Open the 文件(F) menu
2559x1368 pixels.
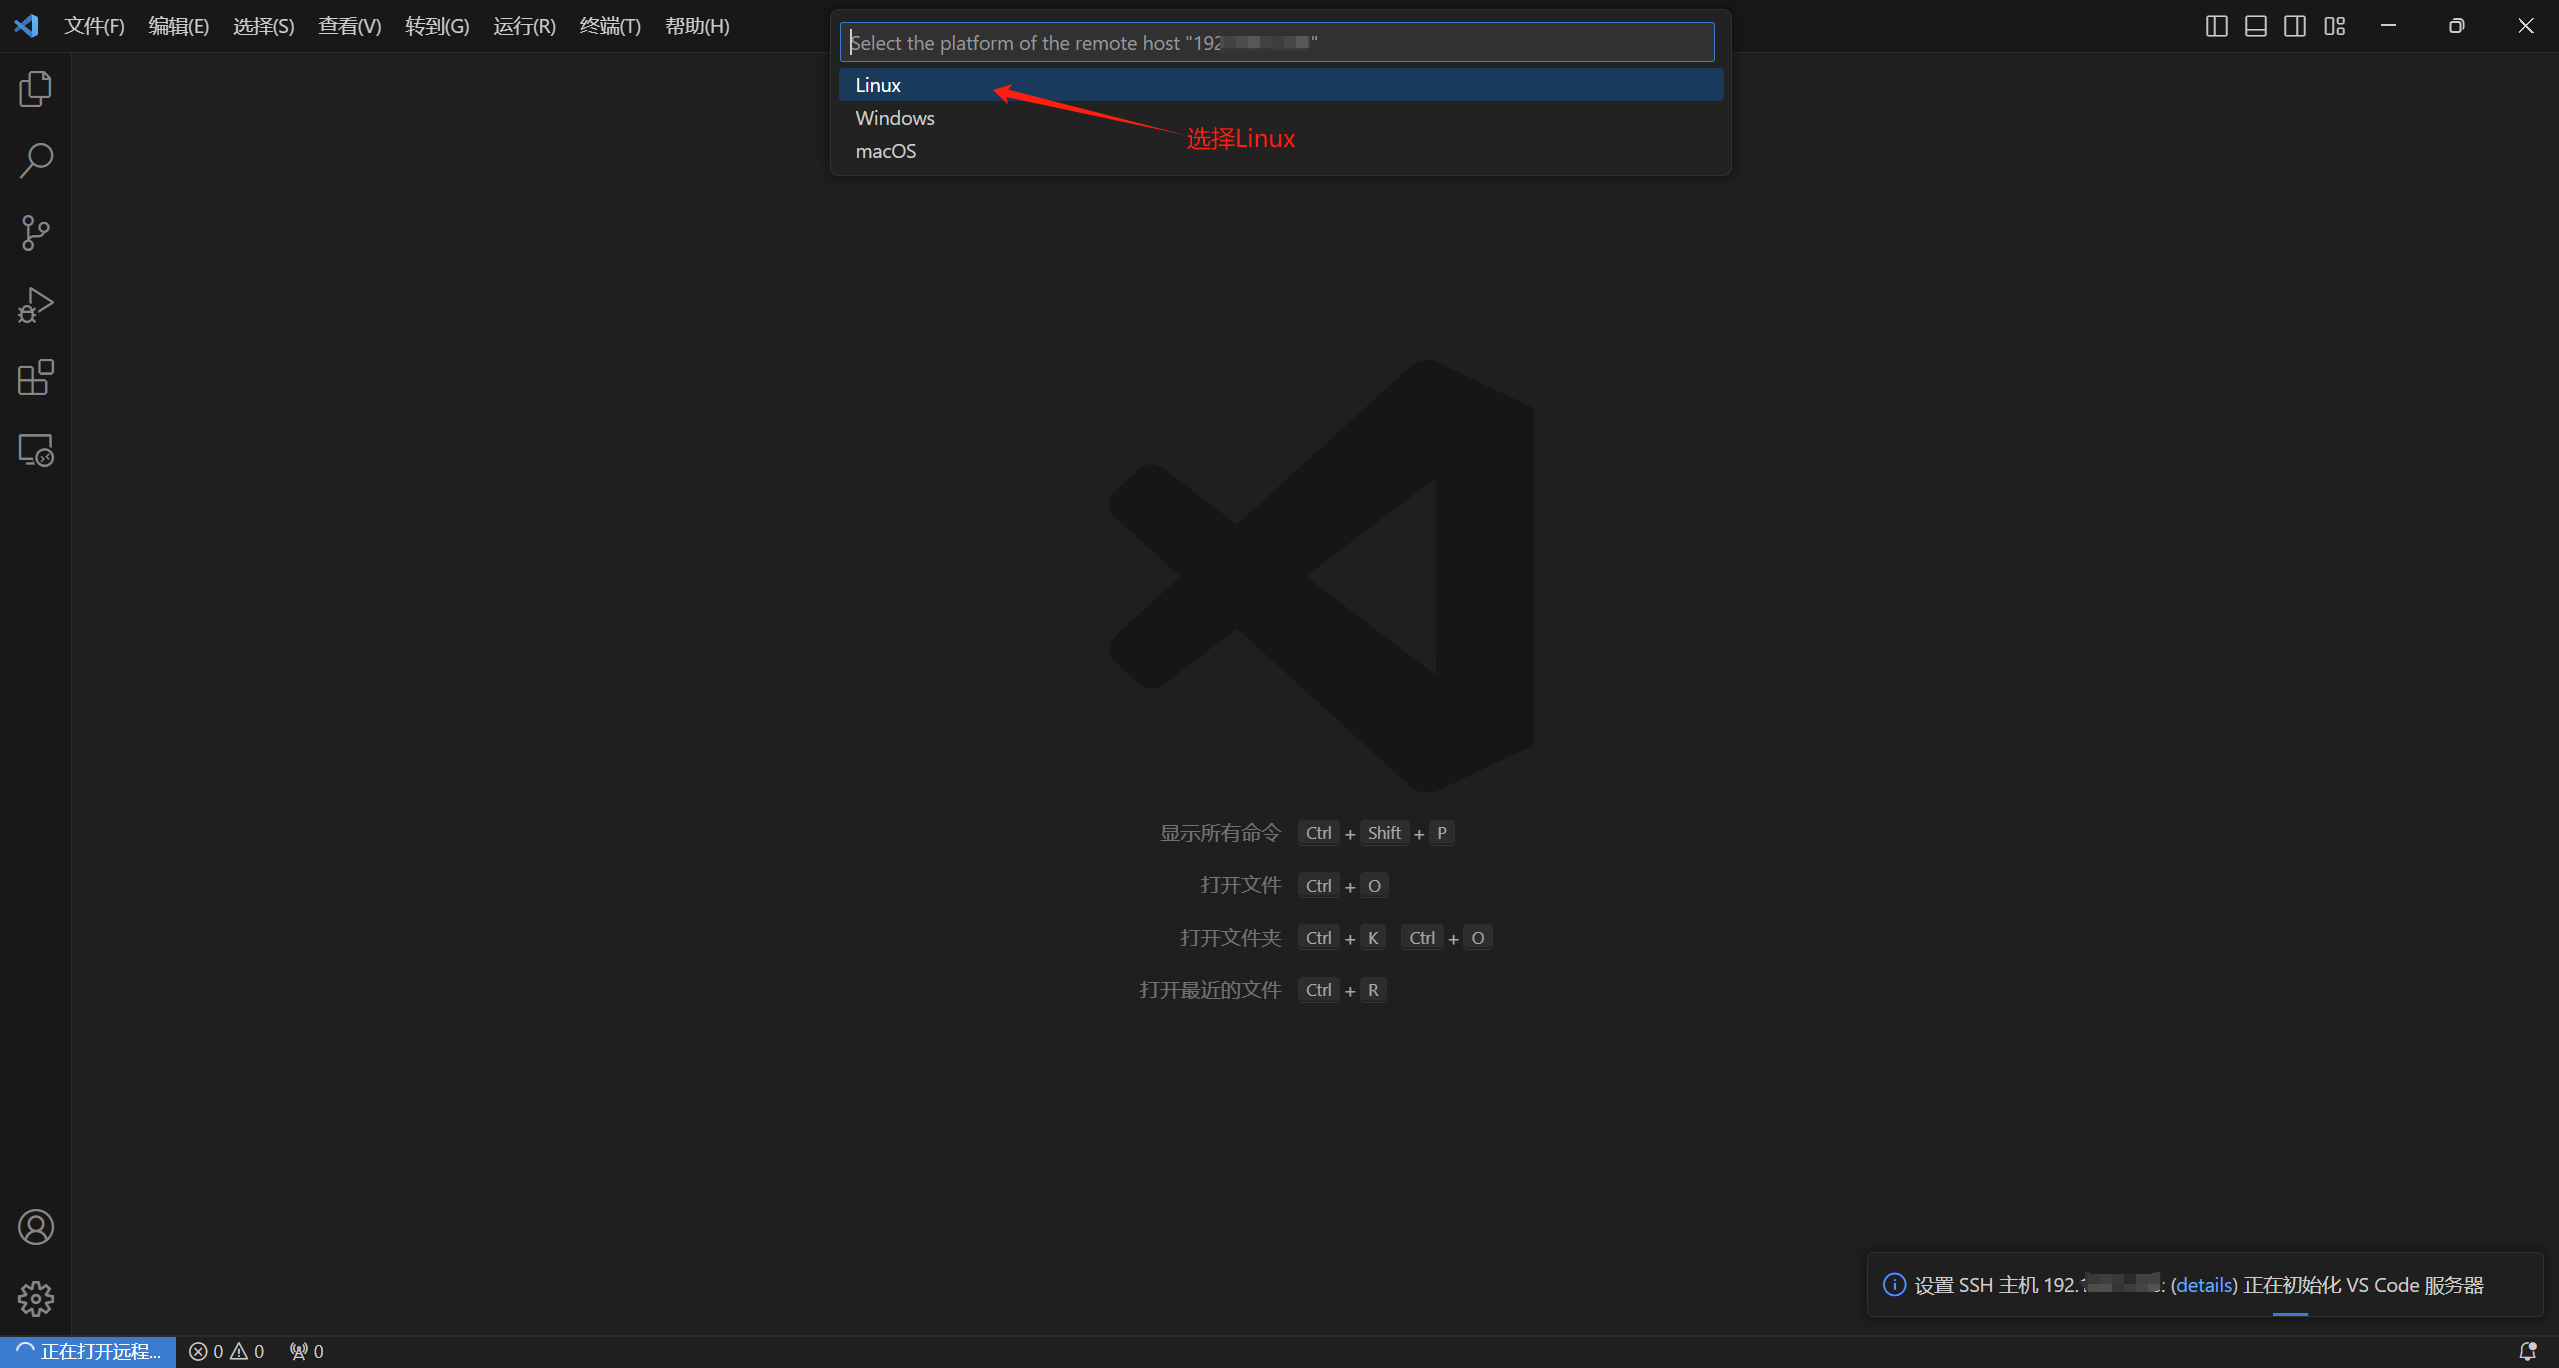coord(94,26)
